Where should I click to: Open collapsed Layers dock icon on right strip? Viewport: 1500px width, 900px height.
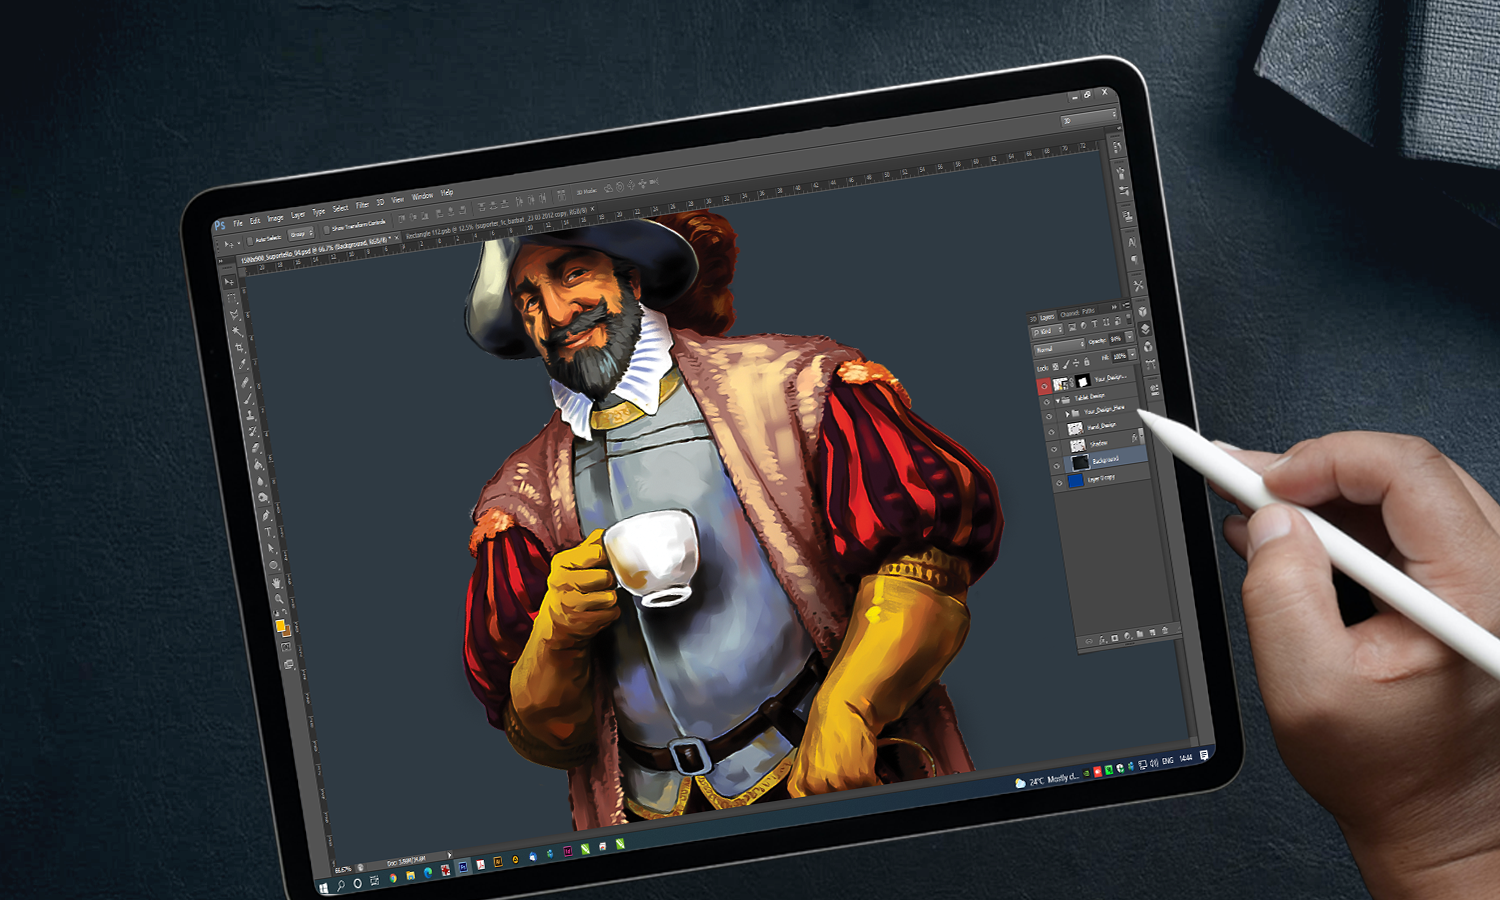(1145, 329)
